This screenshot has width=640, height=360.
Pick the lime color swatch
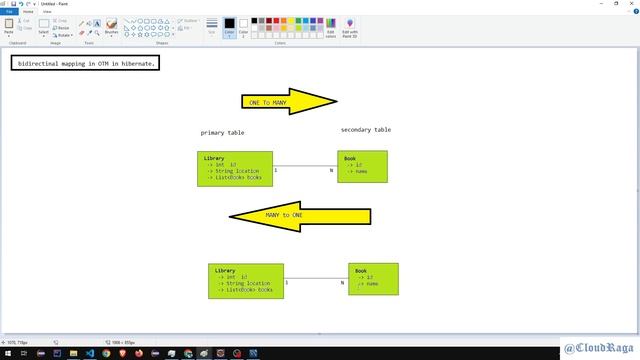298,28
